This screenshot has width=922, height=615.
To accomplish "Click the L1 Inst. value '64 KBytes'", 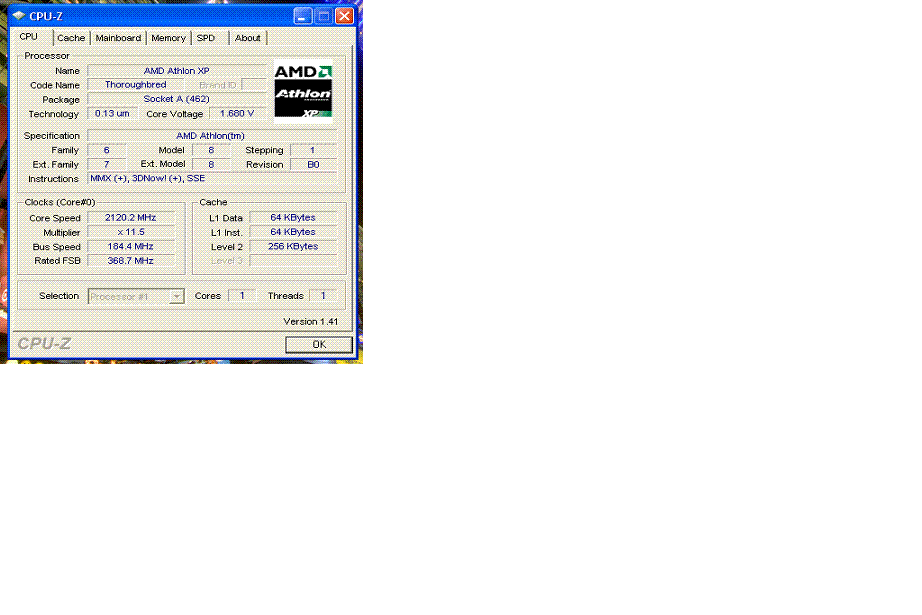I will pos(293,232).
